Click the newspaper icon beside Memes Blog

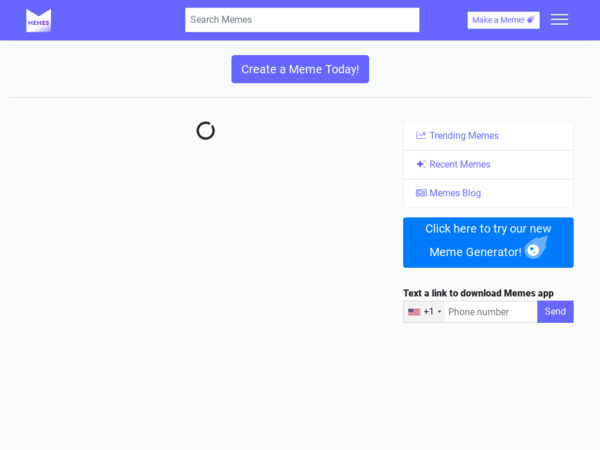pyautogui.click(x=421, y=193)
